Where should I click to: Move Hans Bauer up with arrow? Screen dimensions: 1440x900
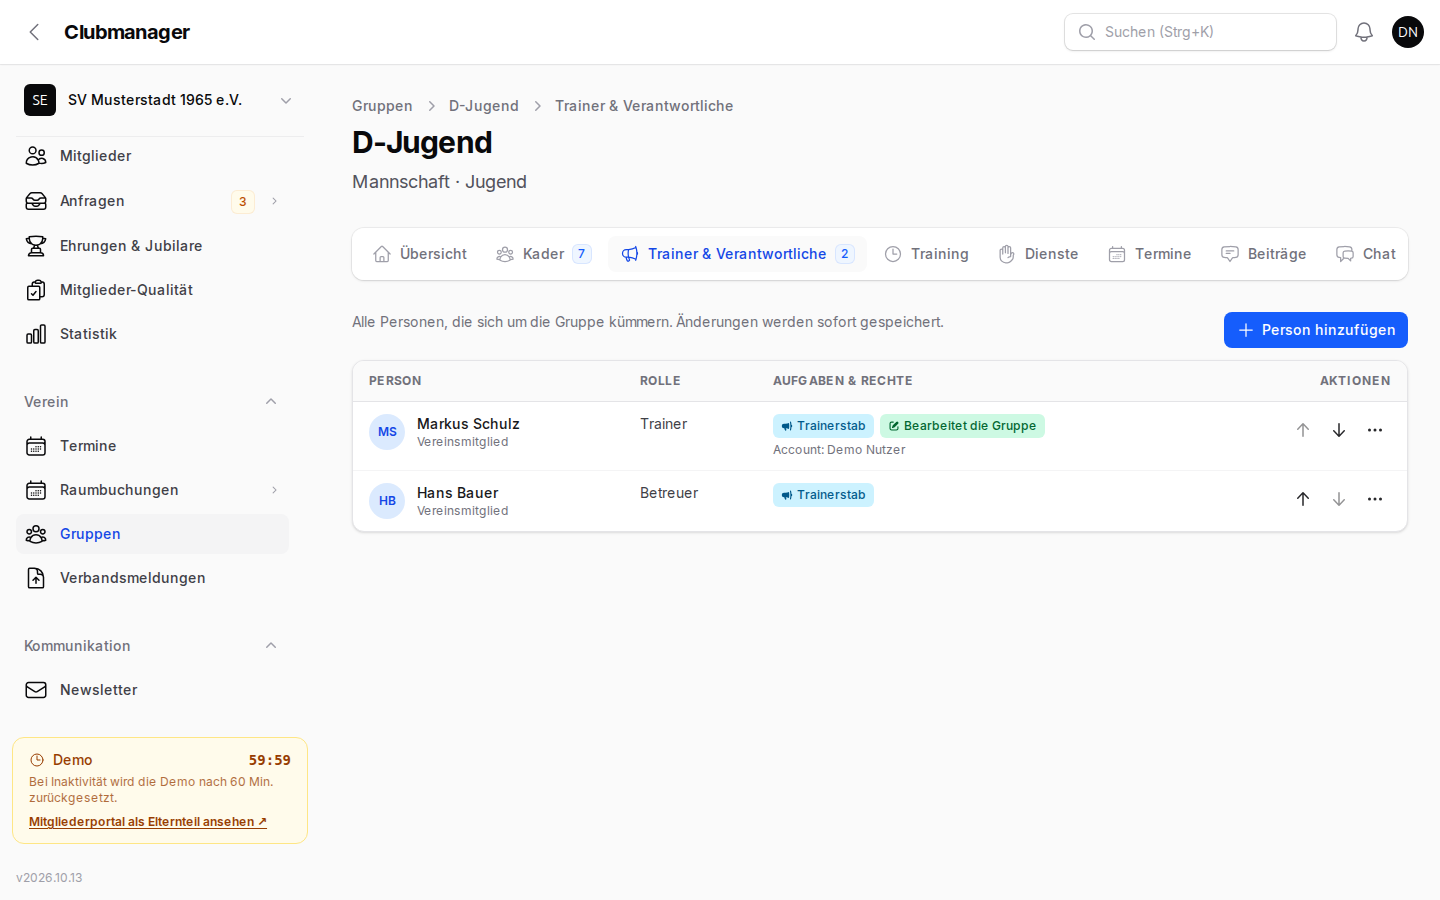coord(1303,499)
